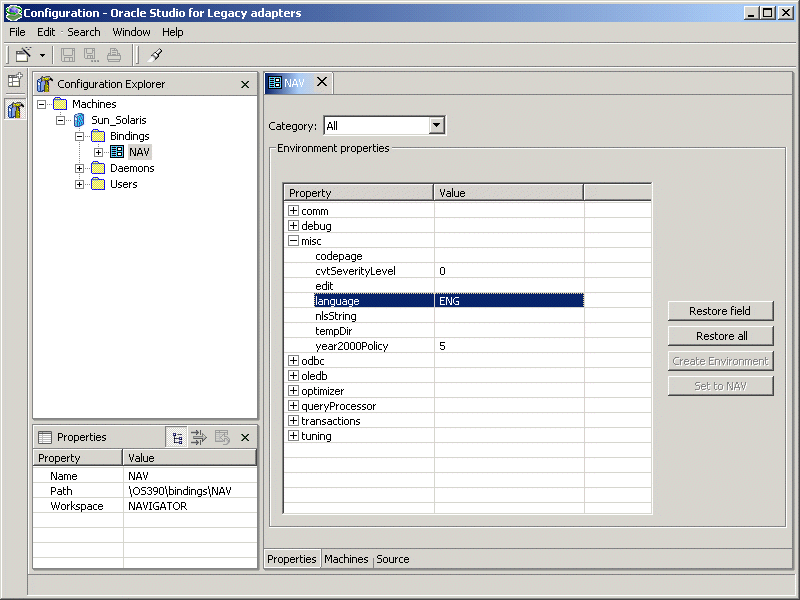Expand the oledb property group

click(293, 376)
